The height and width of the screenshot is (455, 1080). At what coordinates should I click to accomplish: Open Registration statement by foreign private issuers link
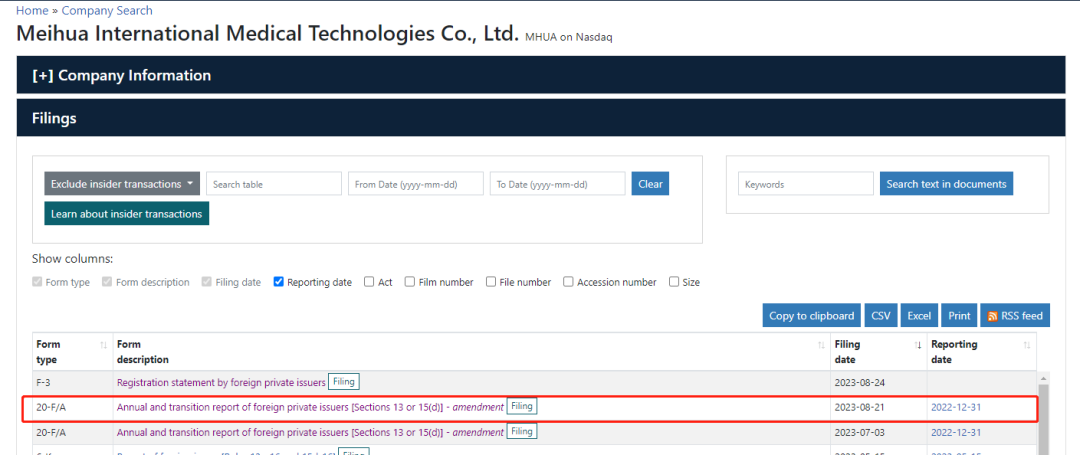220,382
